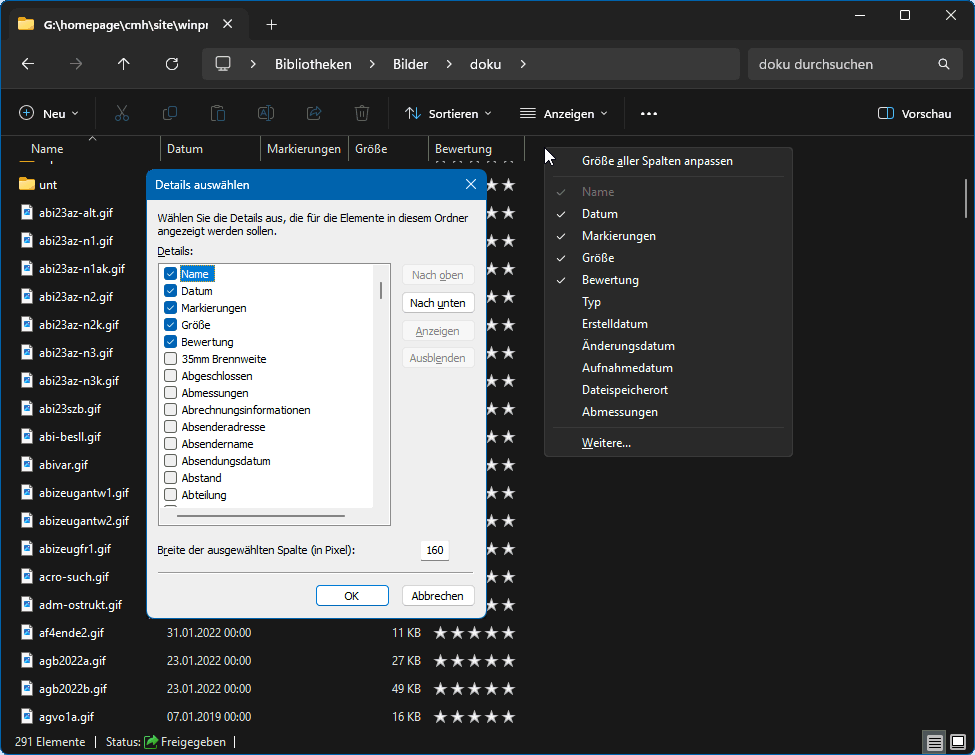Open the Sortieren dropdown

[x=448, y=114]
